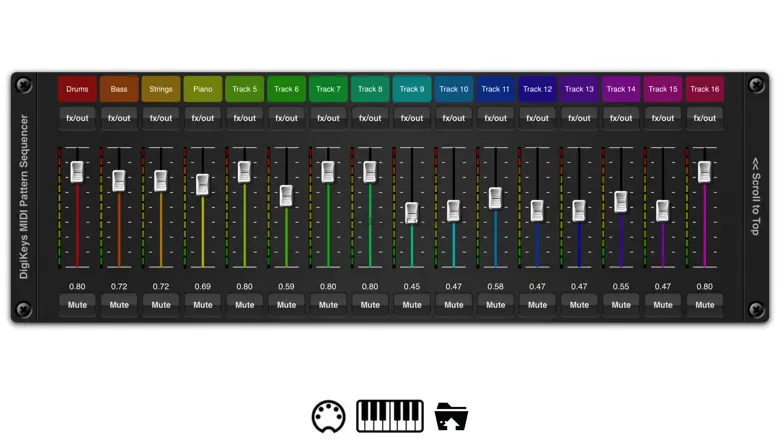This screenshot has height=439, width=780.
Task: Select the Strings track label
Action: tap(161, 89)
